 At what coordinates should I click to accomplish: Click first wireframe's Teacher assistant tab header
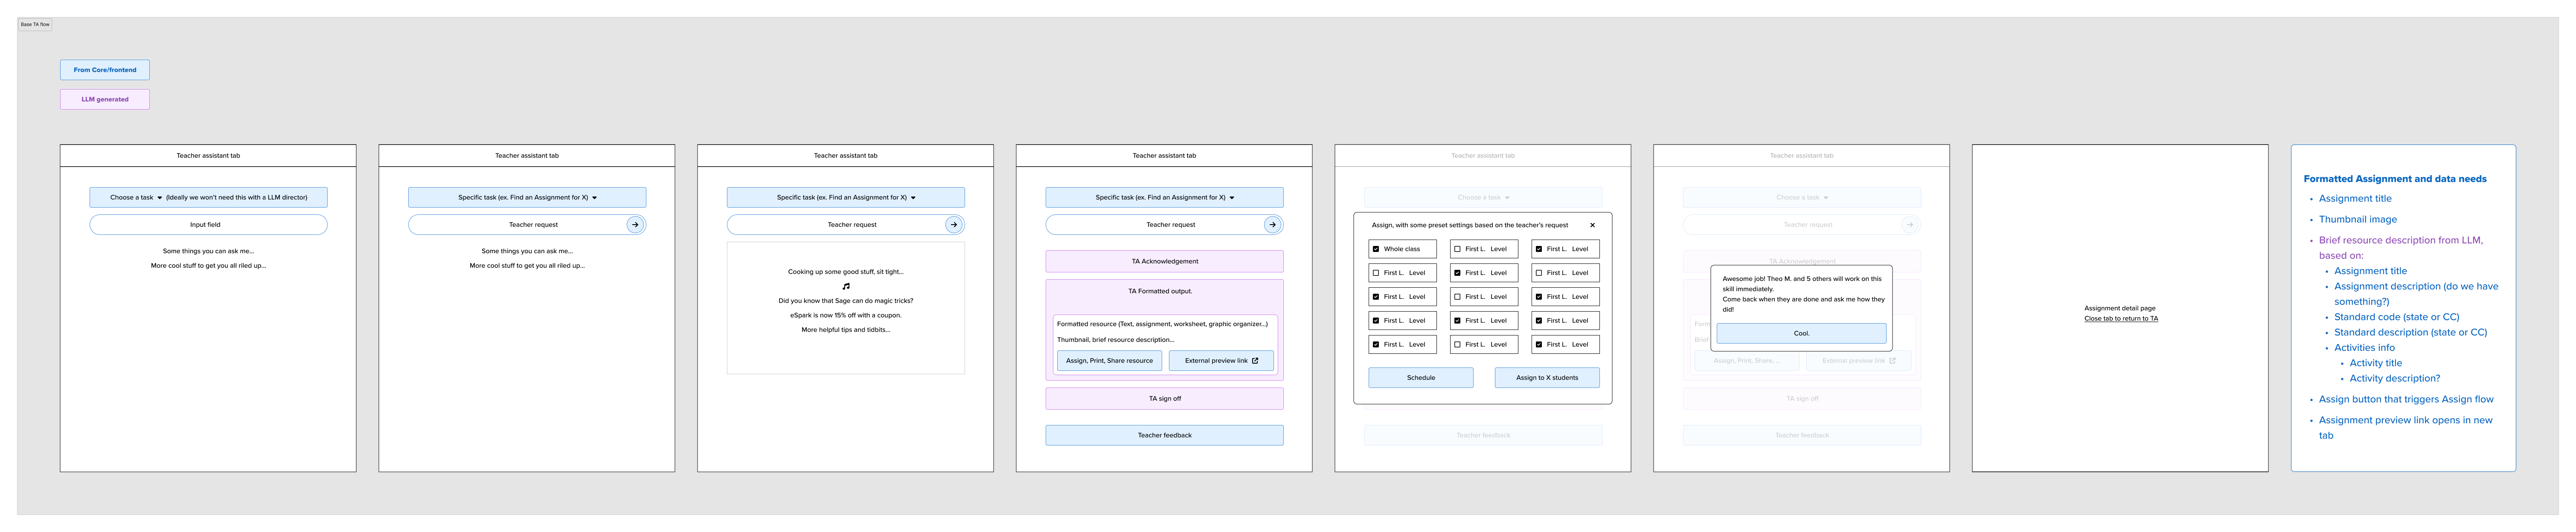pyautogui.click(x=208, y=156)
